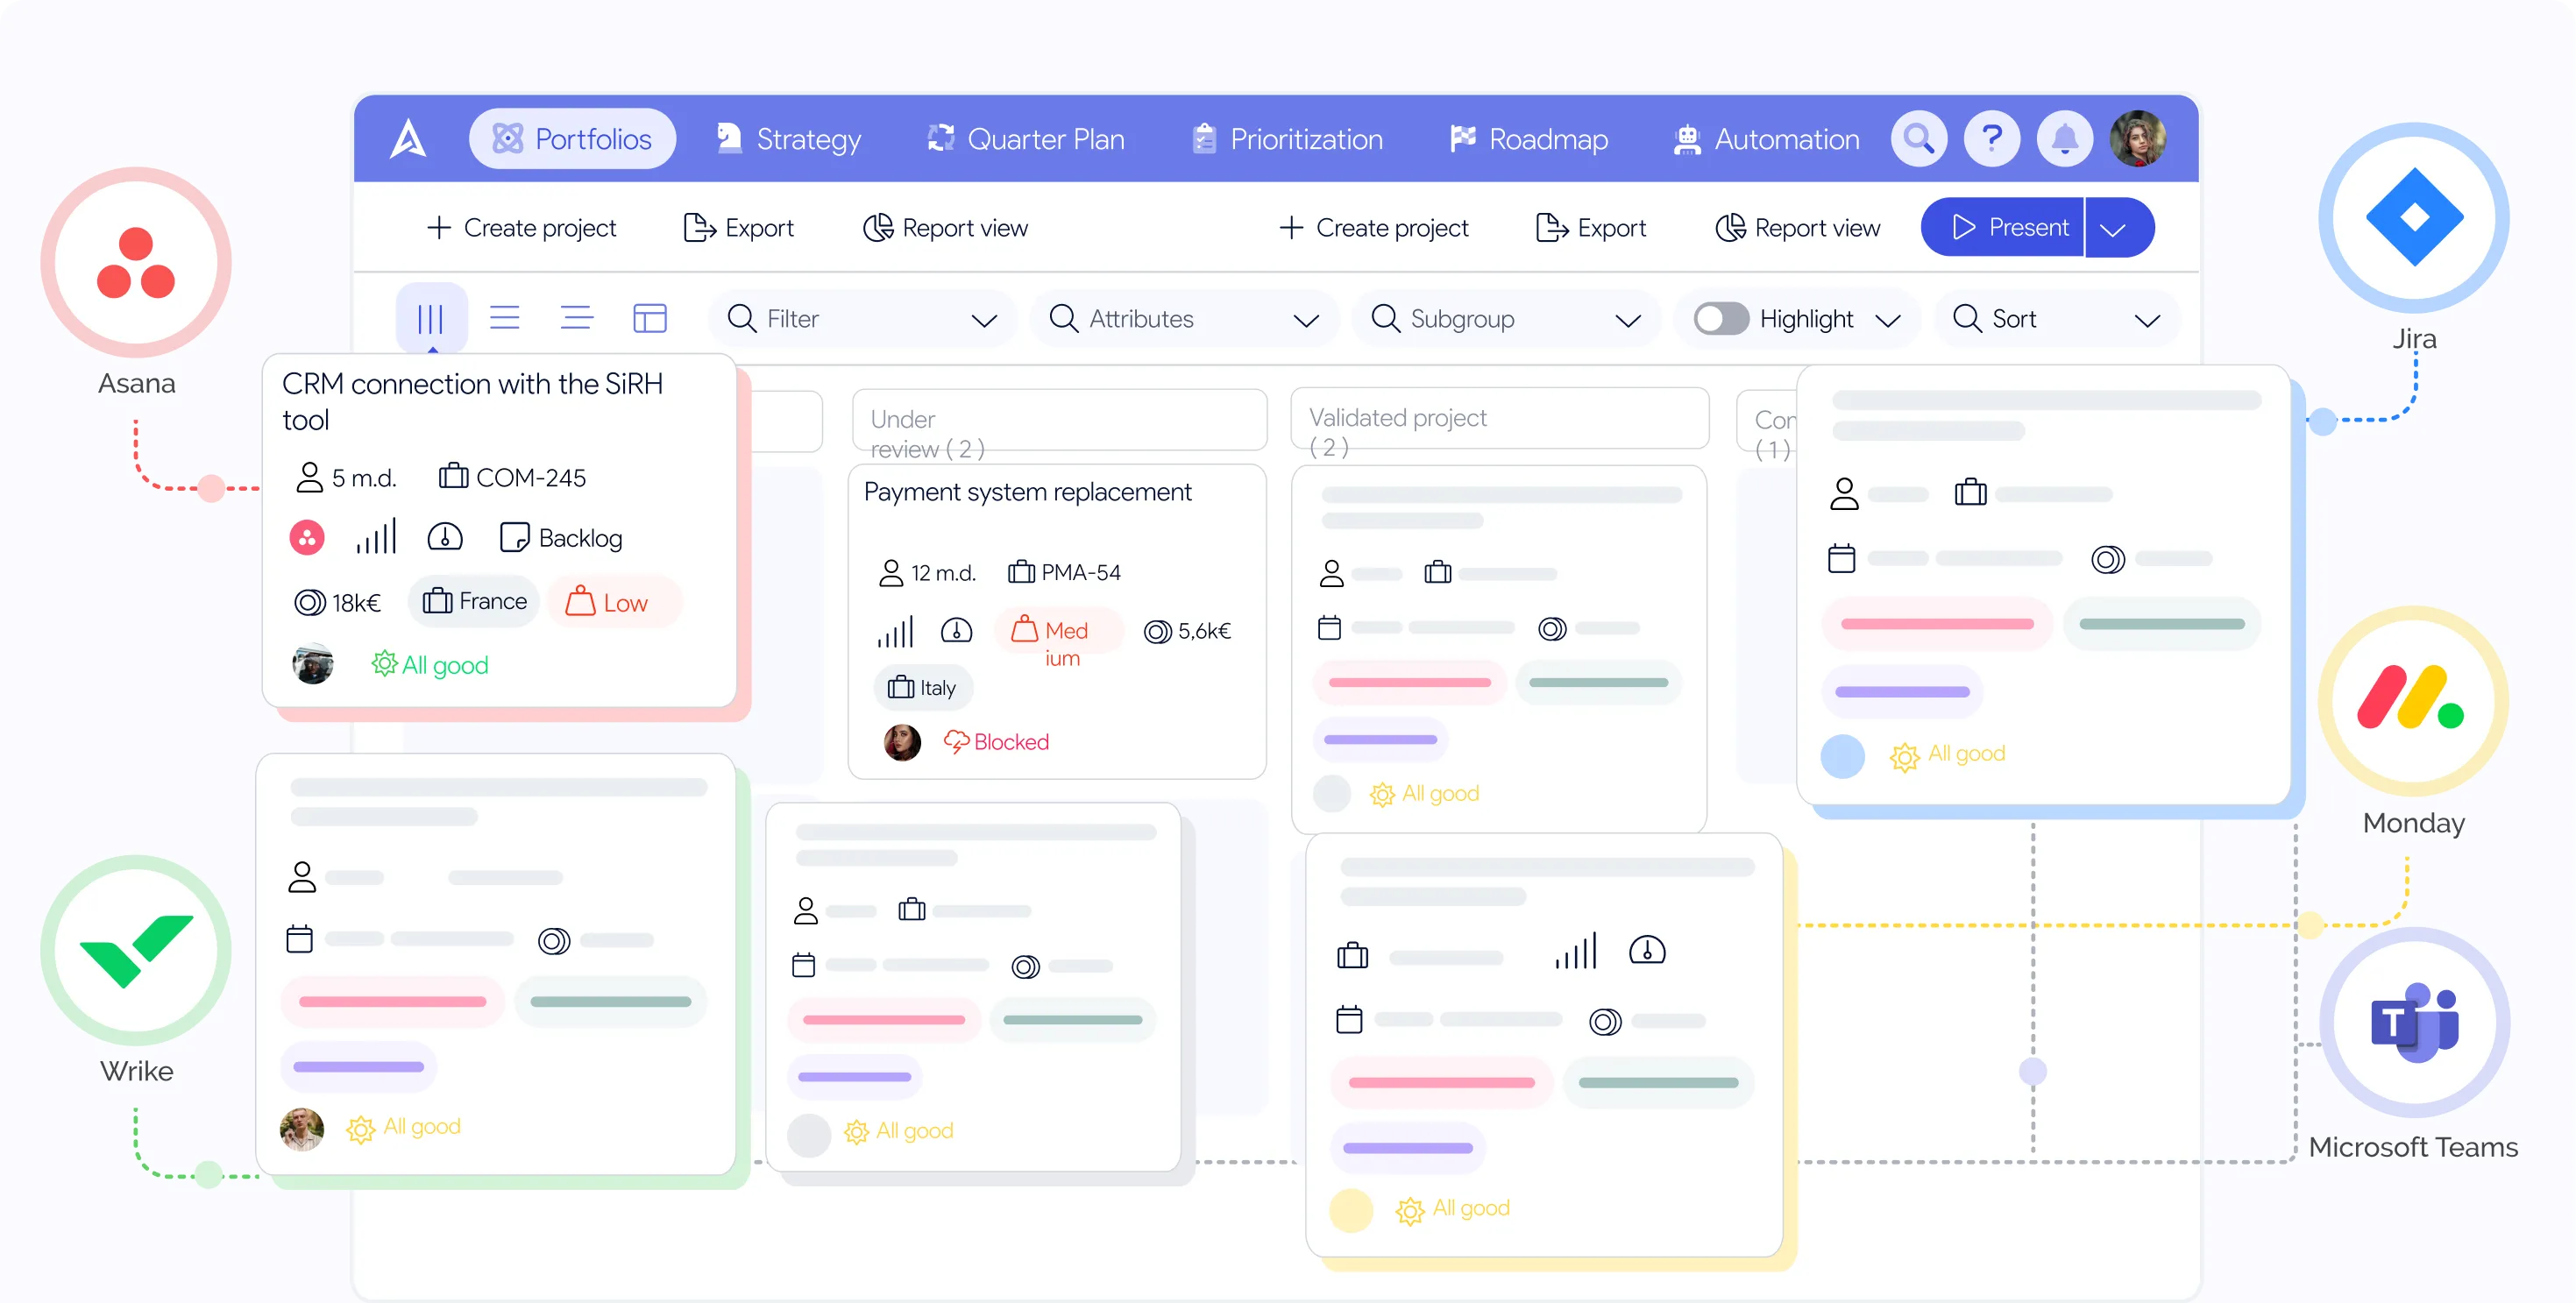
Task: Click the 12 m.d. person icon on Payment card
Action: pos(890,572)
